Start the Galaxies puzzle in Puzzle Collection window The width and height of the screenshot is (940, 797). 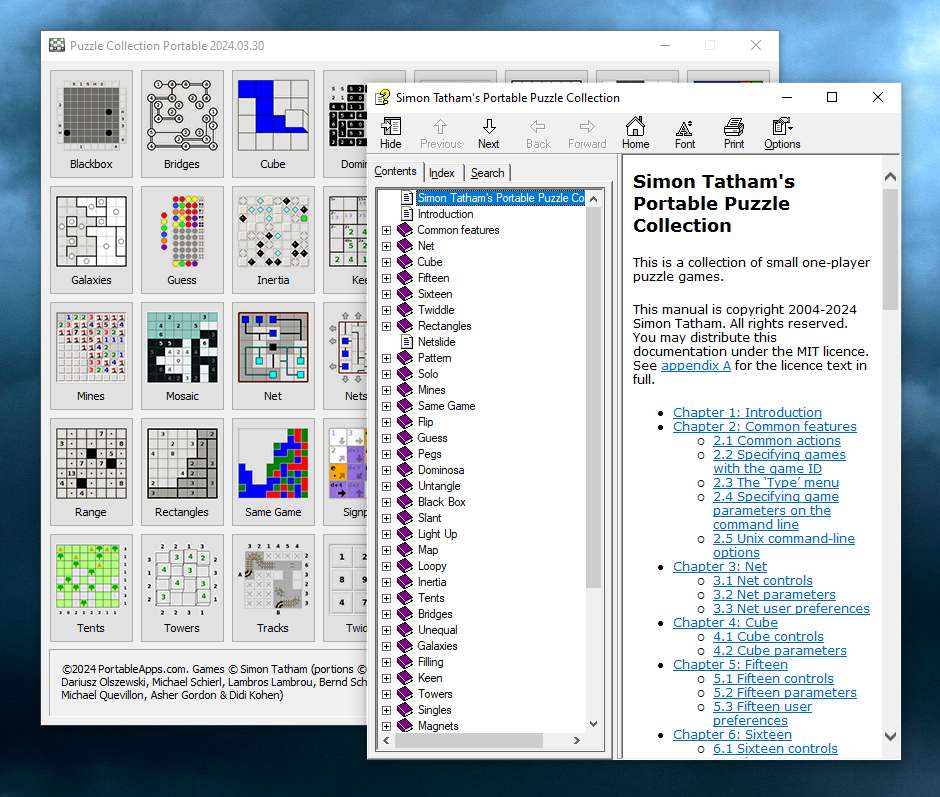[91, 240]
